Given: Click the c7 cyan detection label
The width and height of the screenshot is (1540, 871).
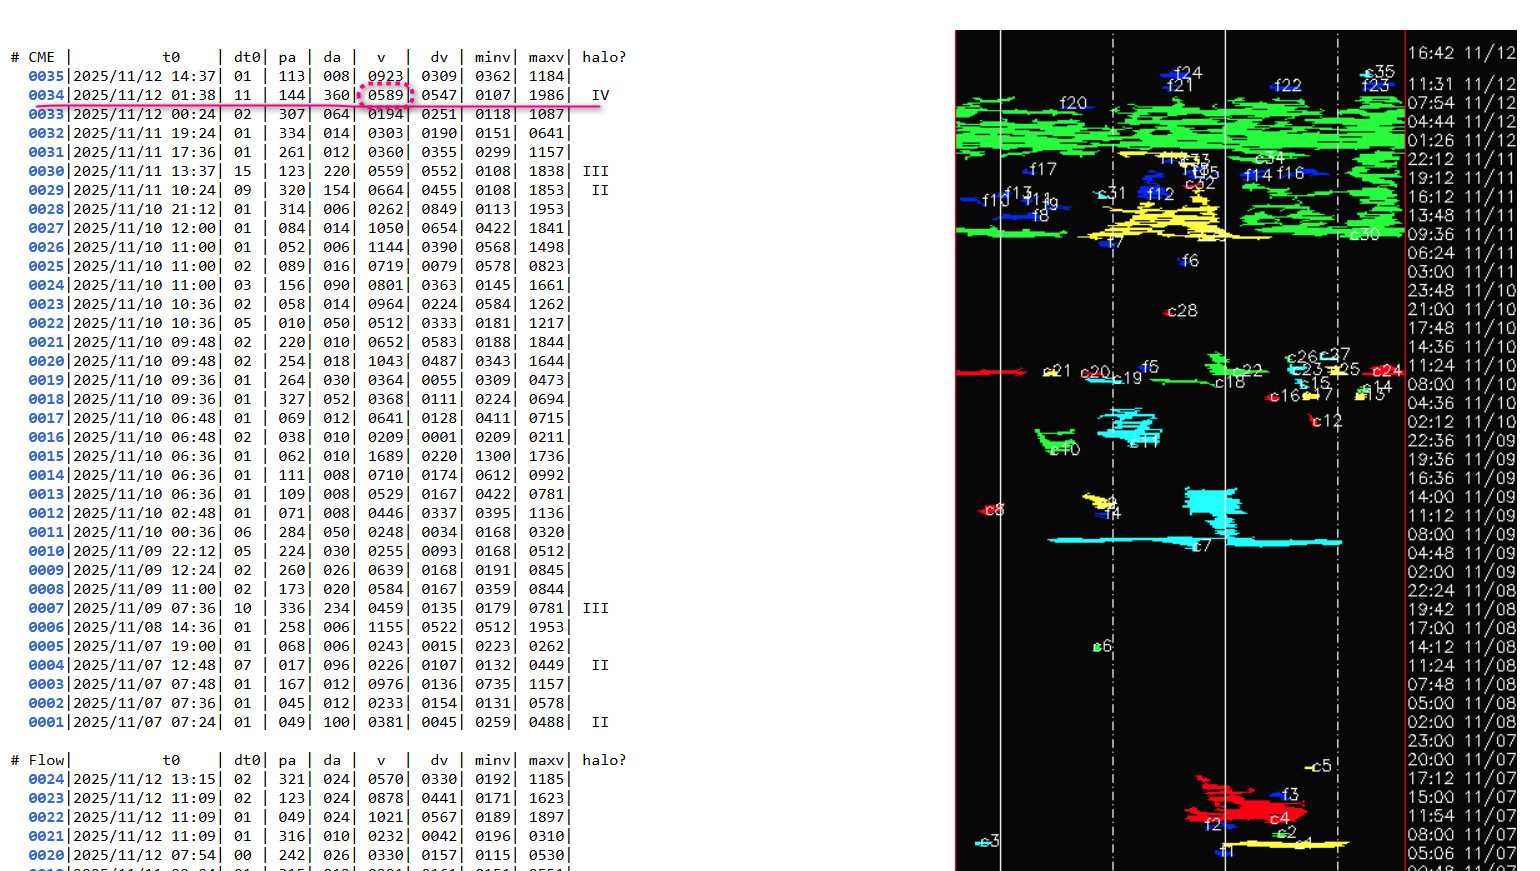Looking at the screenshot, I should coord(1201,546).
